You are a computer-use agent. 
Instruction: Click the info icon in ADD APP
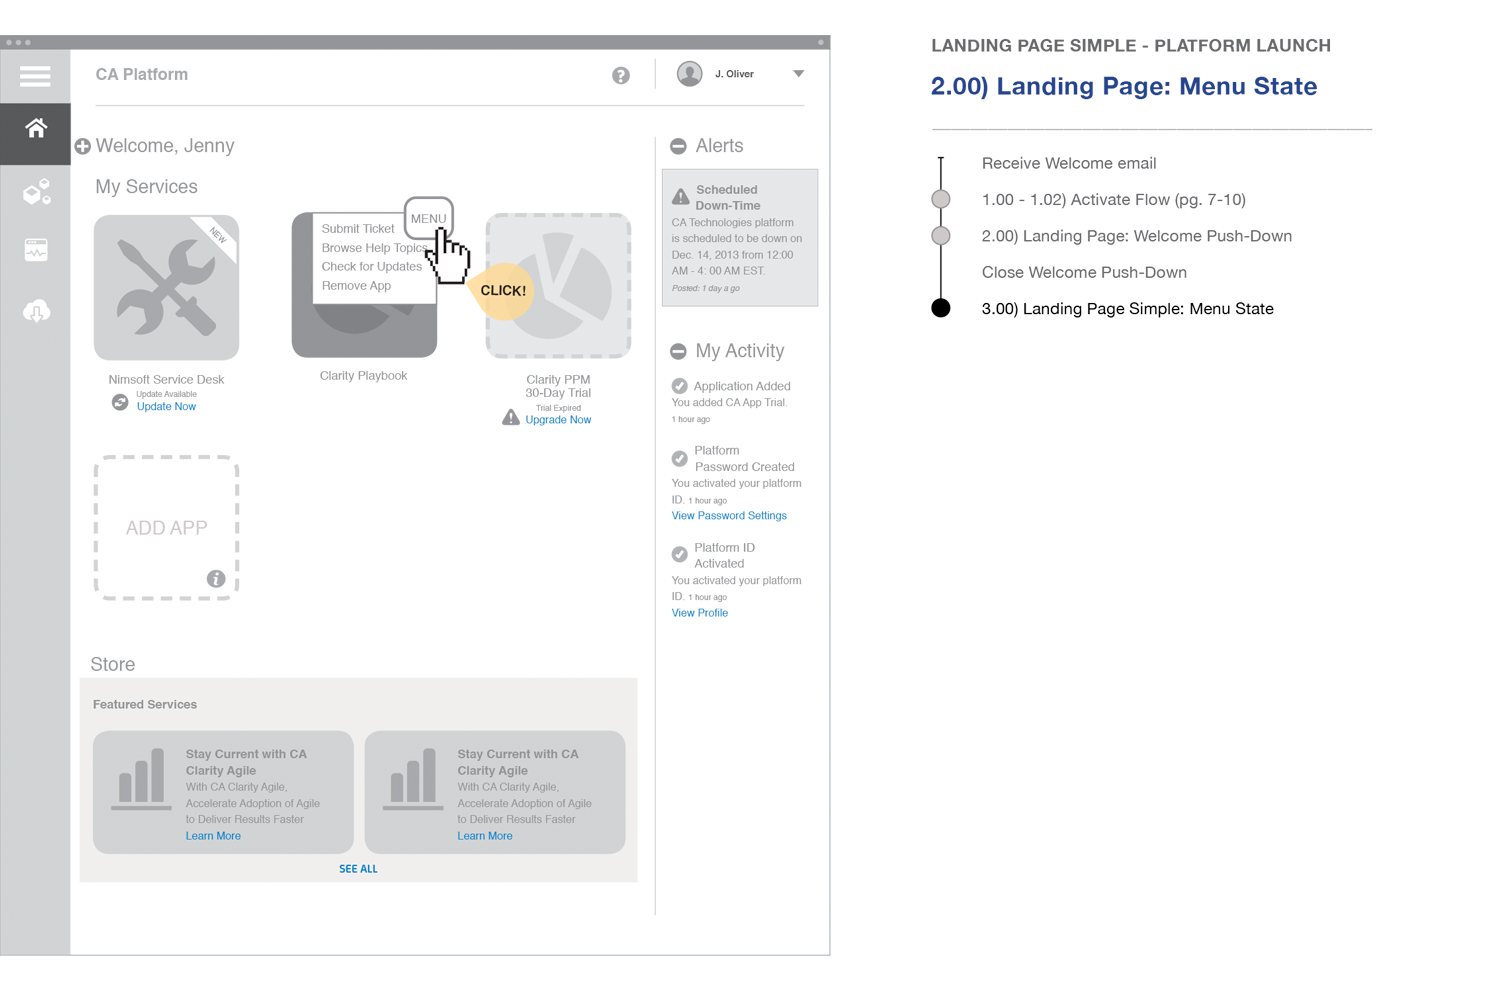pos(216,579)
